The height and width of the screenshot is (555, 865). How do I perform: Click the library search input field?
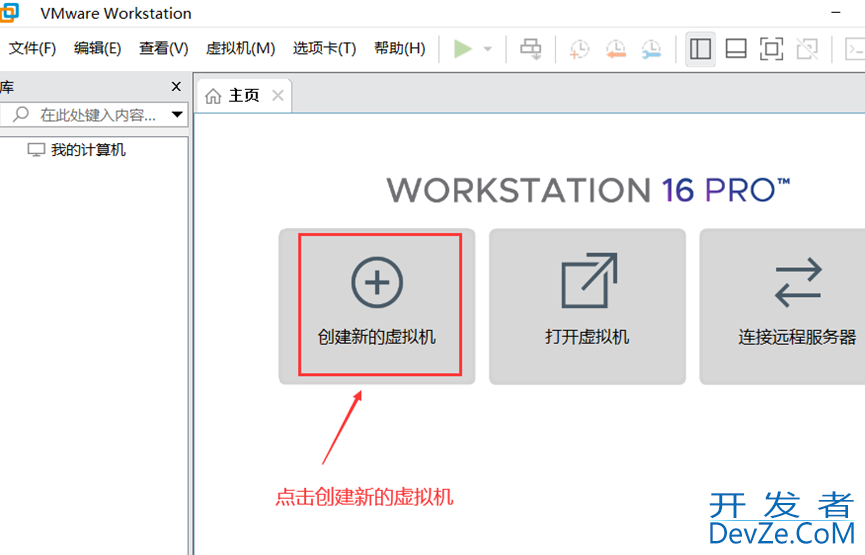pyautogui.click(x=97, y=115)
